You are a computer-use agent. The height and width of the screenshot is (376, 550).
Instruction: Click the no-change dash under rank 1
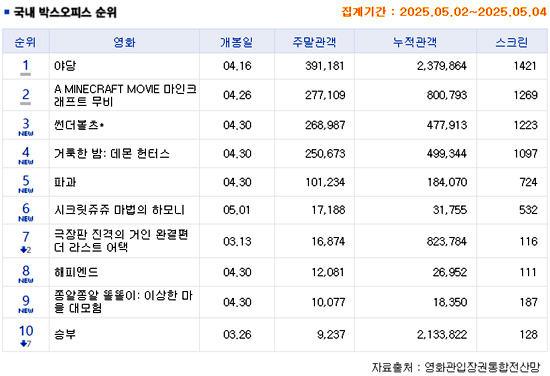pos(26,74)
